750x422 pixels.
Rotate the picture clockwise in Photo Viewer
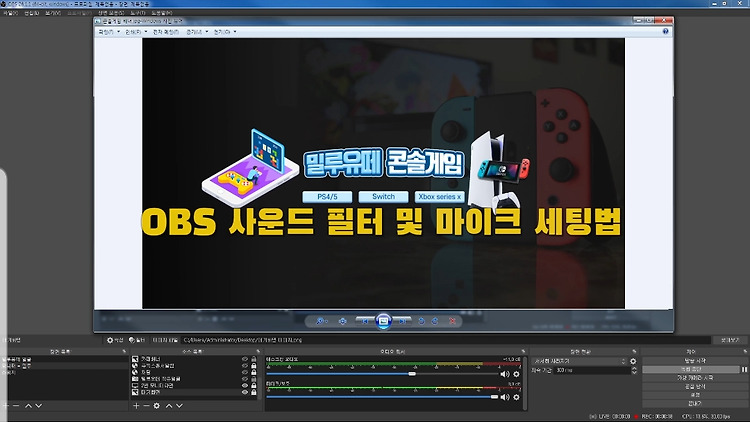coord(435,321)
